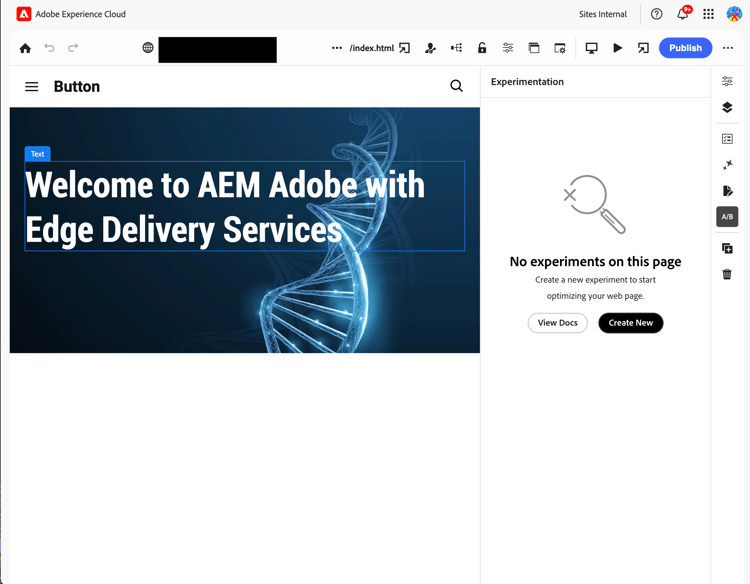Go to home via the house icon

(x=25, y=48)
